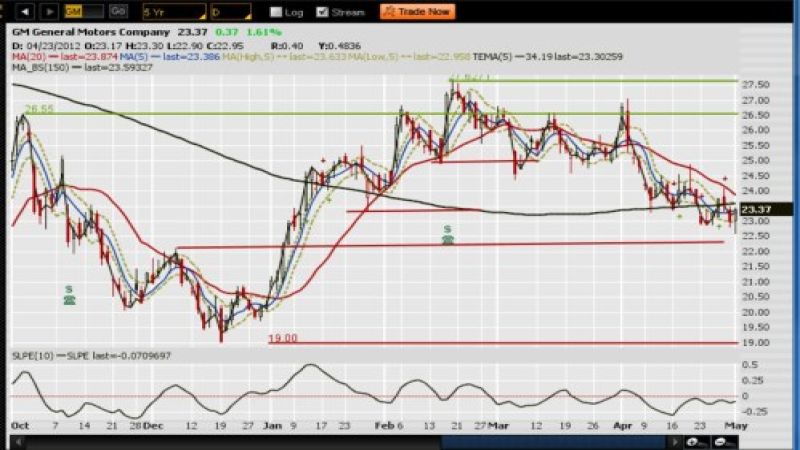Viewport: 800px width, 450px height.
Task: Click the SLPE(10) indicator label
Action: tap(33, 356)
